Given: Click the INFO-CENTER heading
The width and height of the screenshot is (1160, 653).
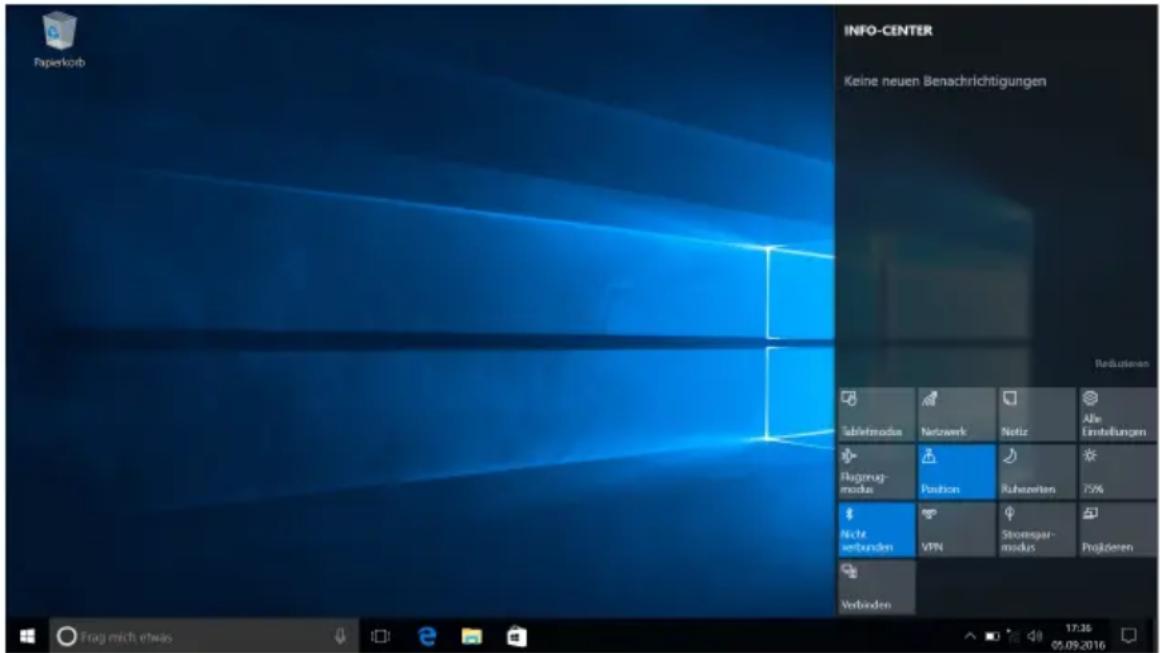Looking at the screenshot, I should [888, 31].
